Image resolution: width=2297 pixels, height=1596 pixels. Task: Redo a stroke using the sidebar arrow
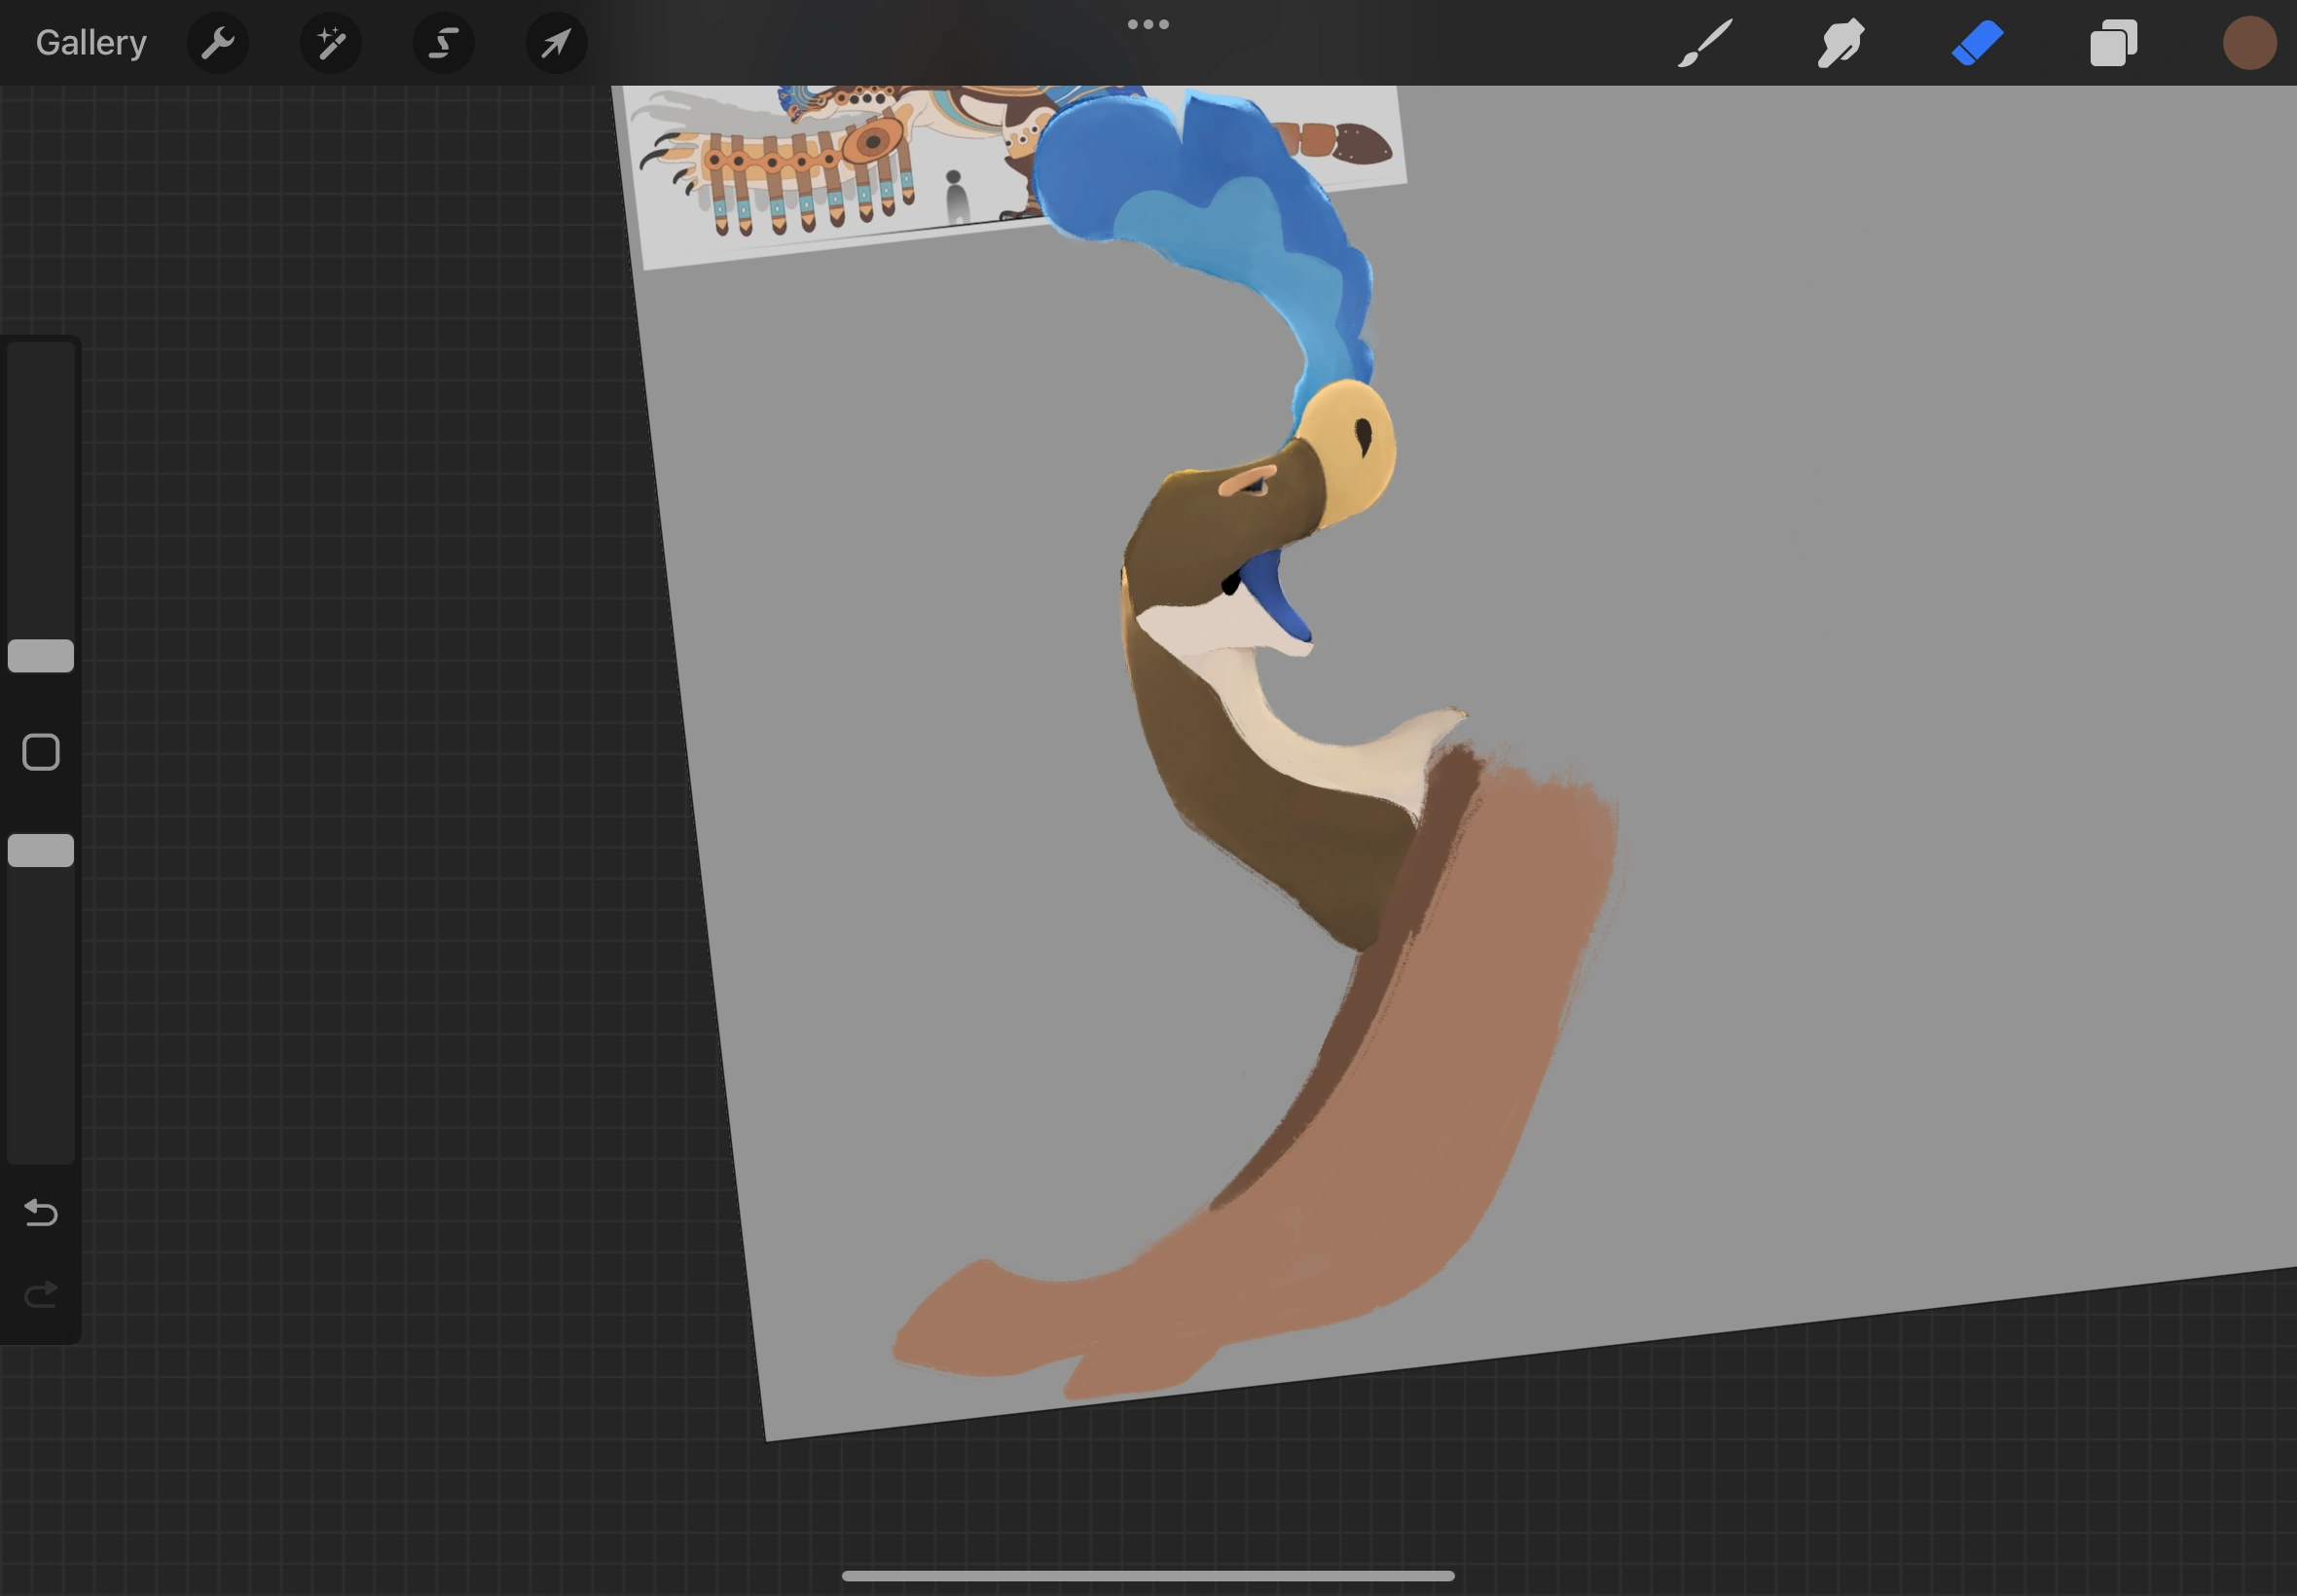(x=40, y=1294)
